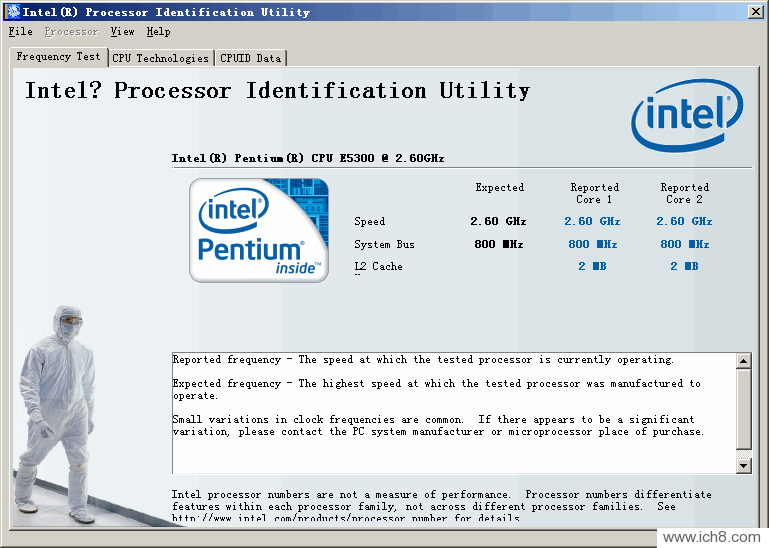
Task: Click the Core 2 L2 Cache 2 MB value
Action: tap(684, 266)
